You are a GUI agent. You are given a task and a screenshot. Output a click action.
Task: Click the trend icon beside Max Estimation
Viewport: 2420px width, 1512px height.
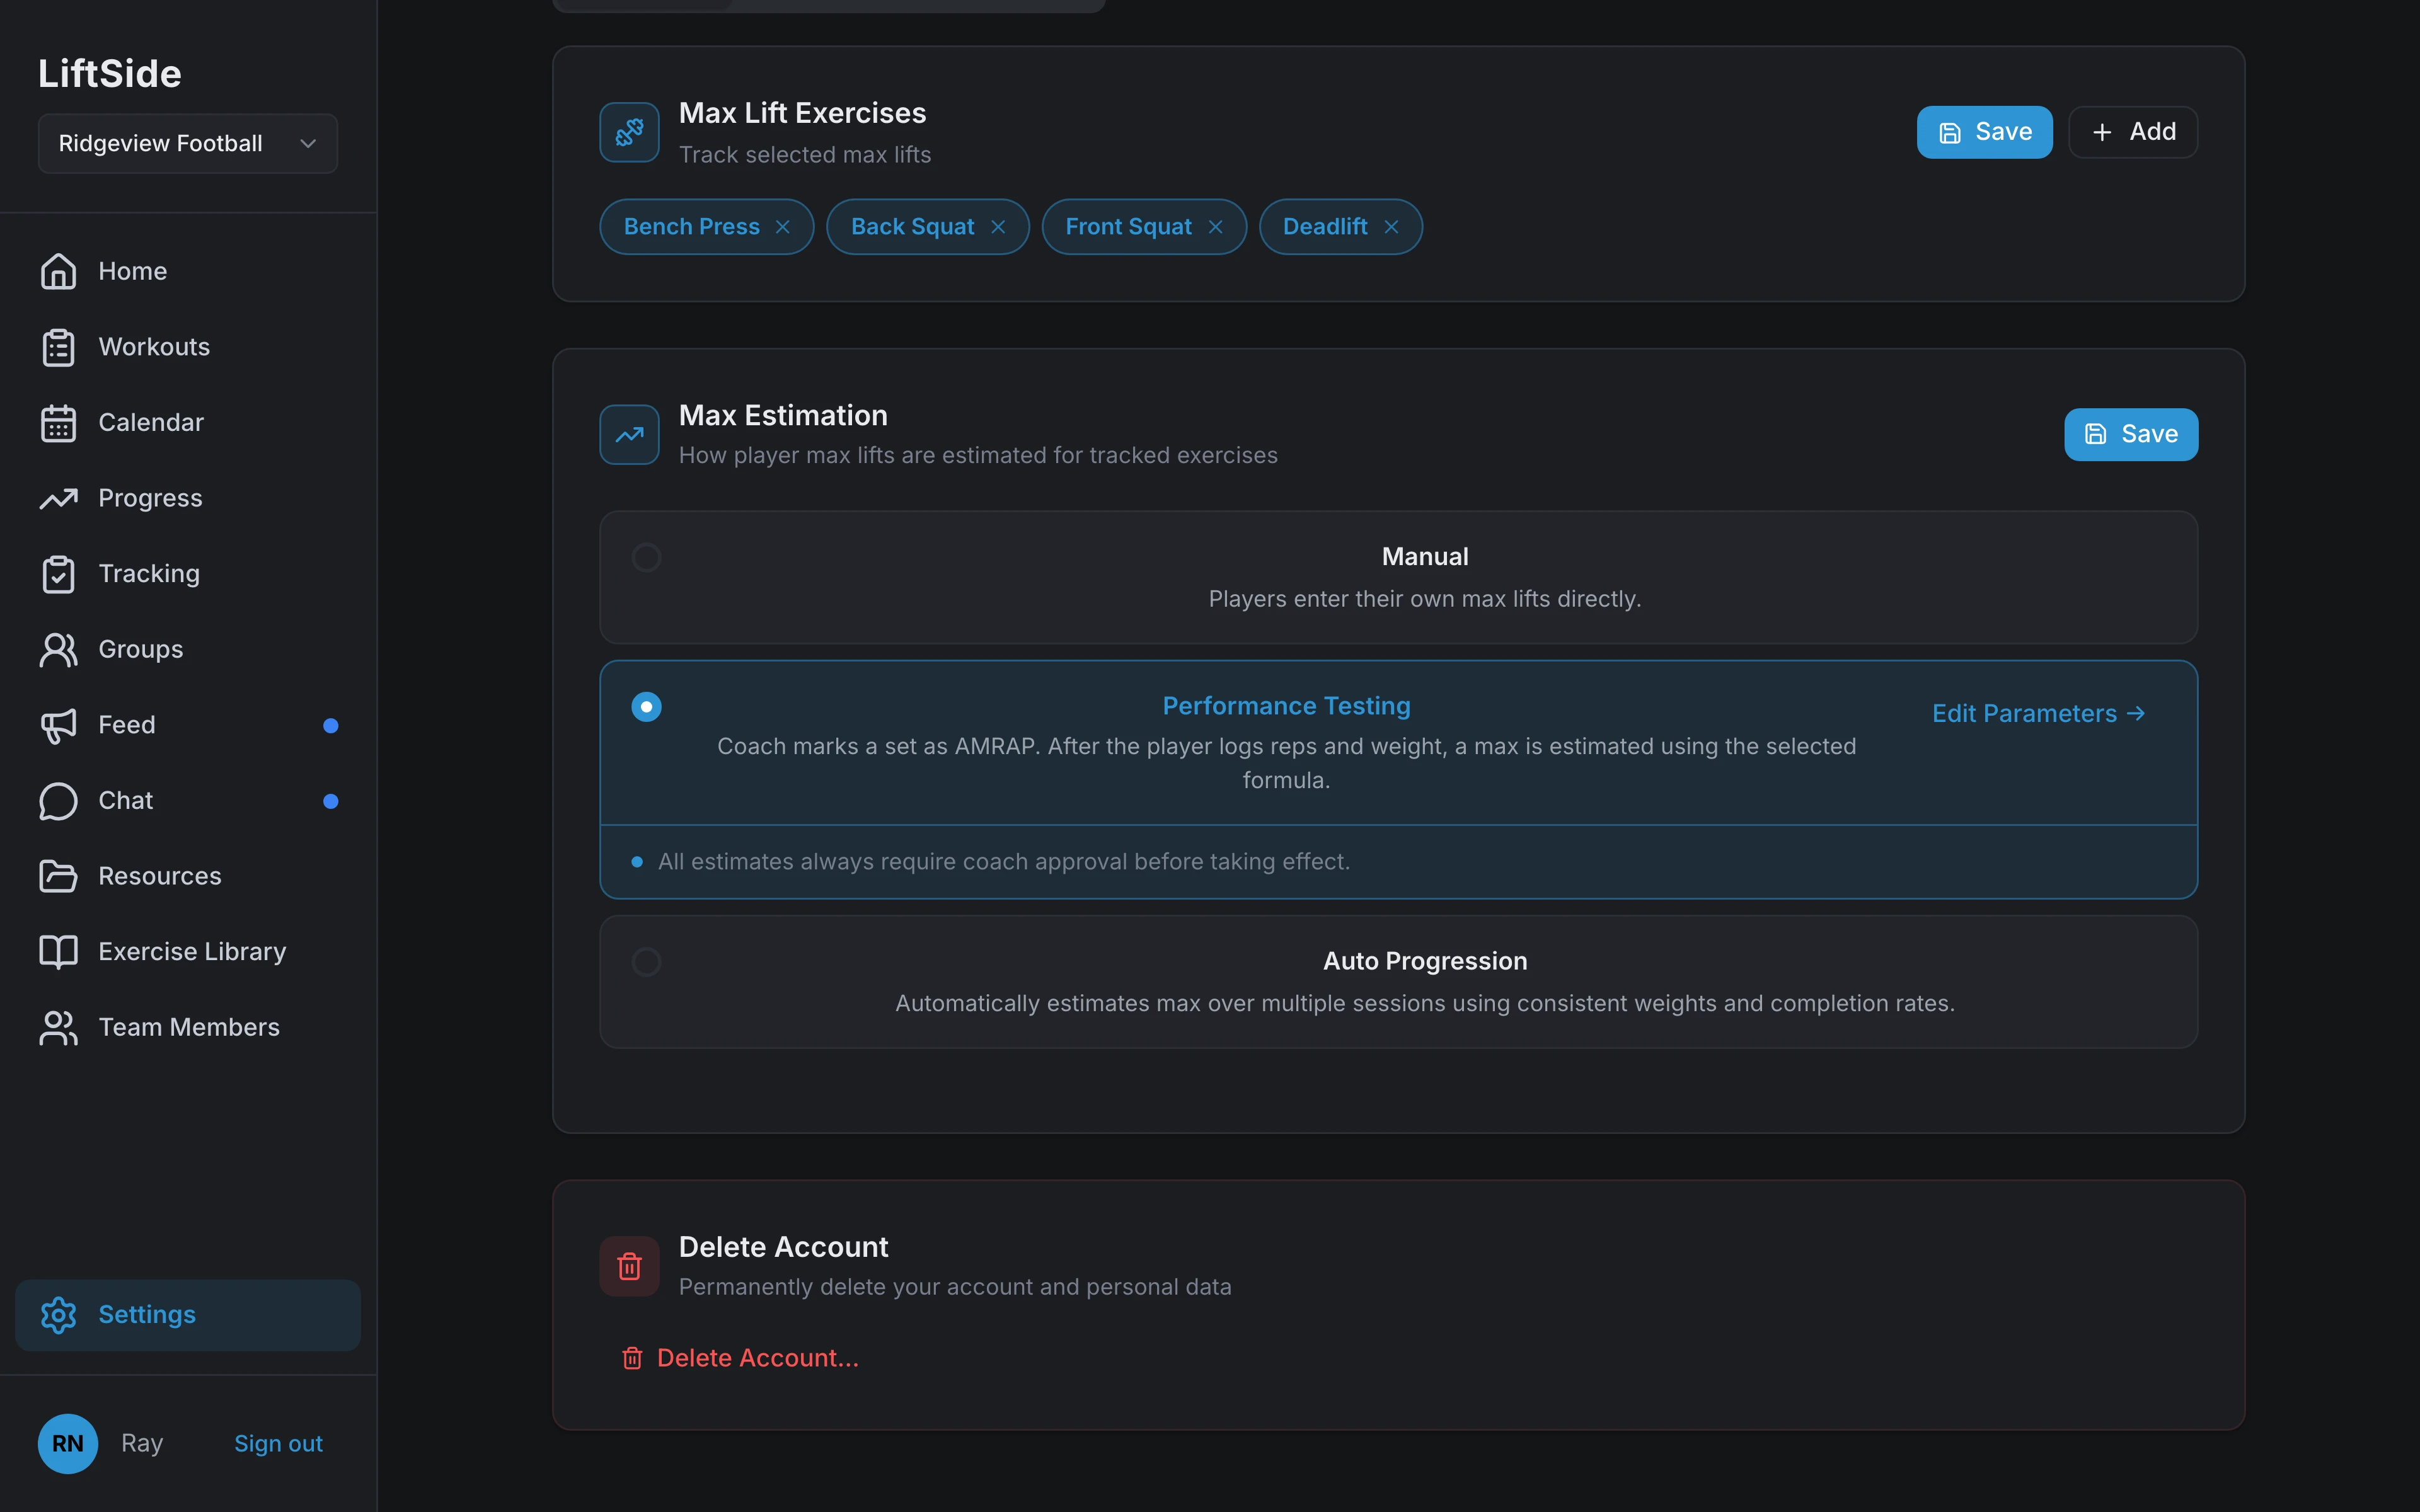tap(629, 434)
